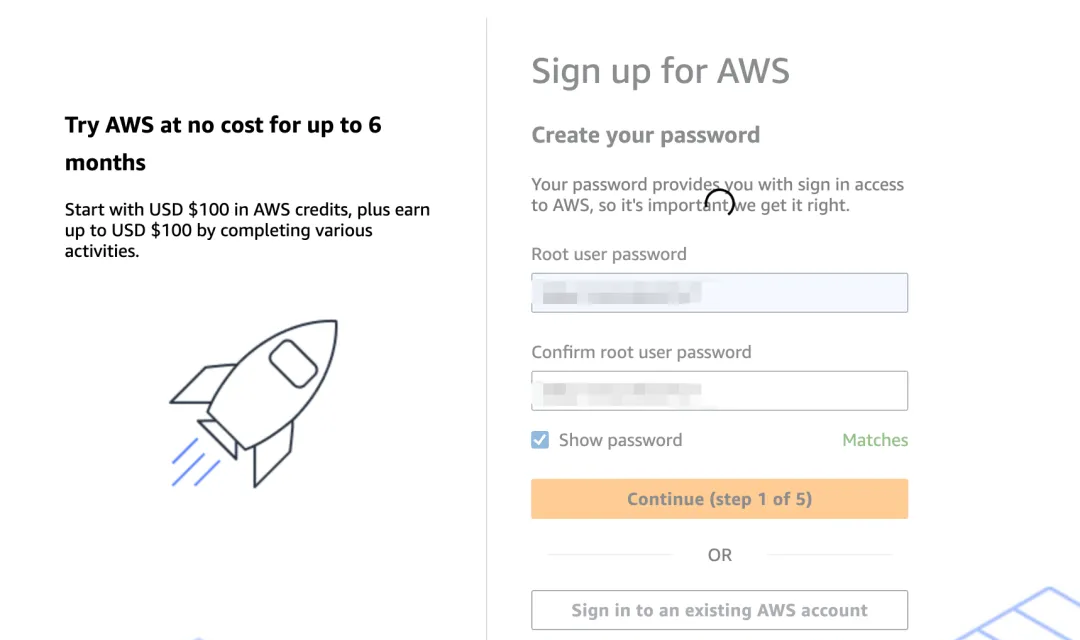
Task: Click the USD $100 credits description paragraph
Action: (x=247, y=230)
